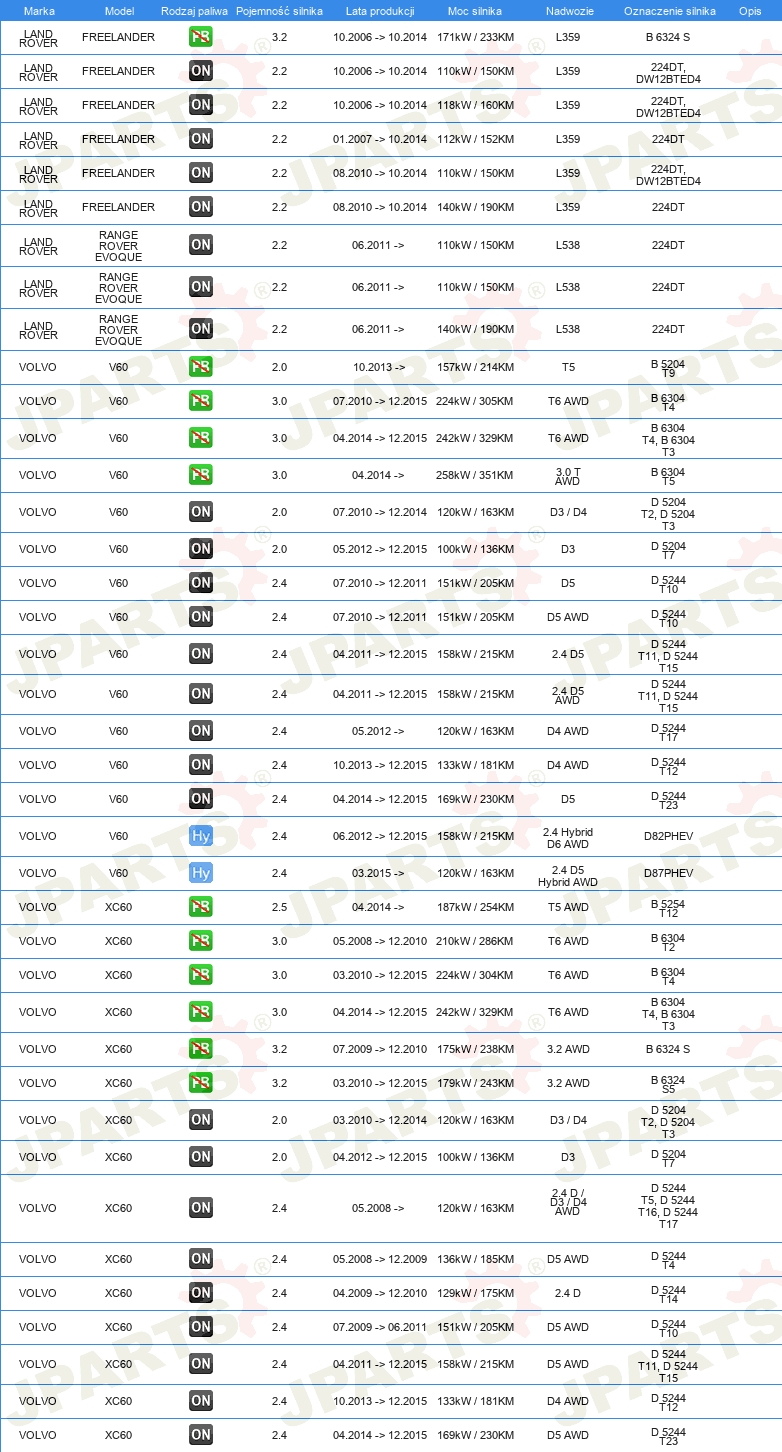Click the Marka column header

[x=38, y=10]
